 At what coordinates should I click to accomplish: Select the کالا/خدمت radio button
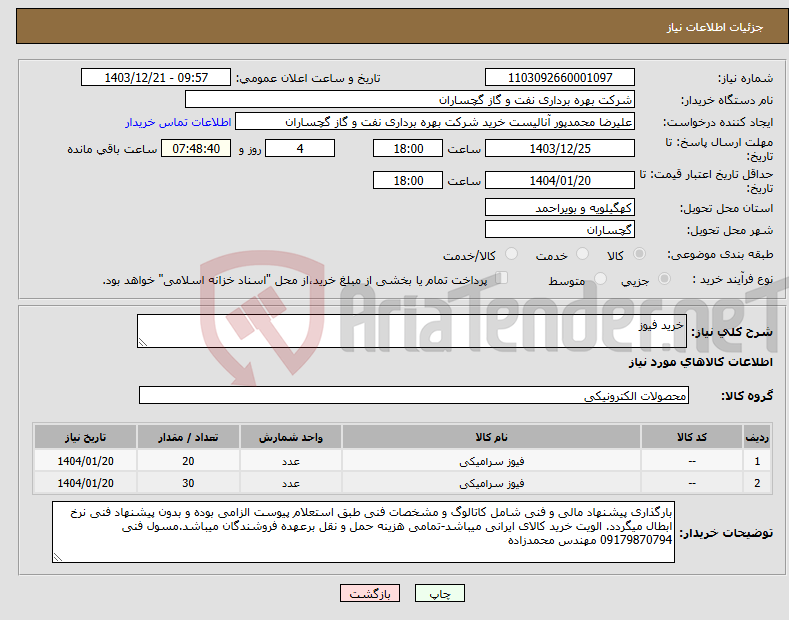coord(511,254)
